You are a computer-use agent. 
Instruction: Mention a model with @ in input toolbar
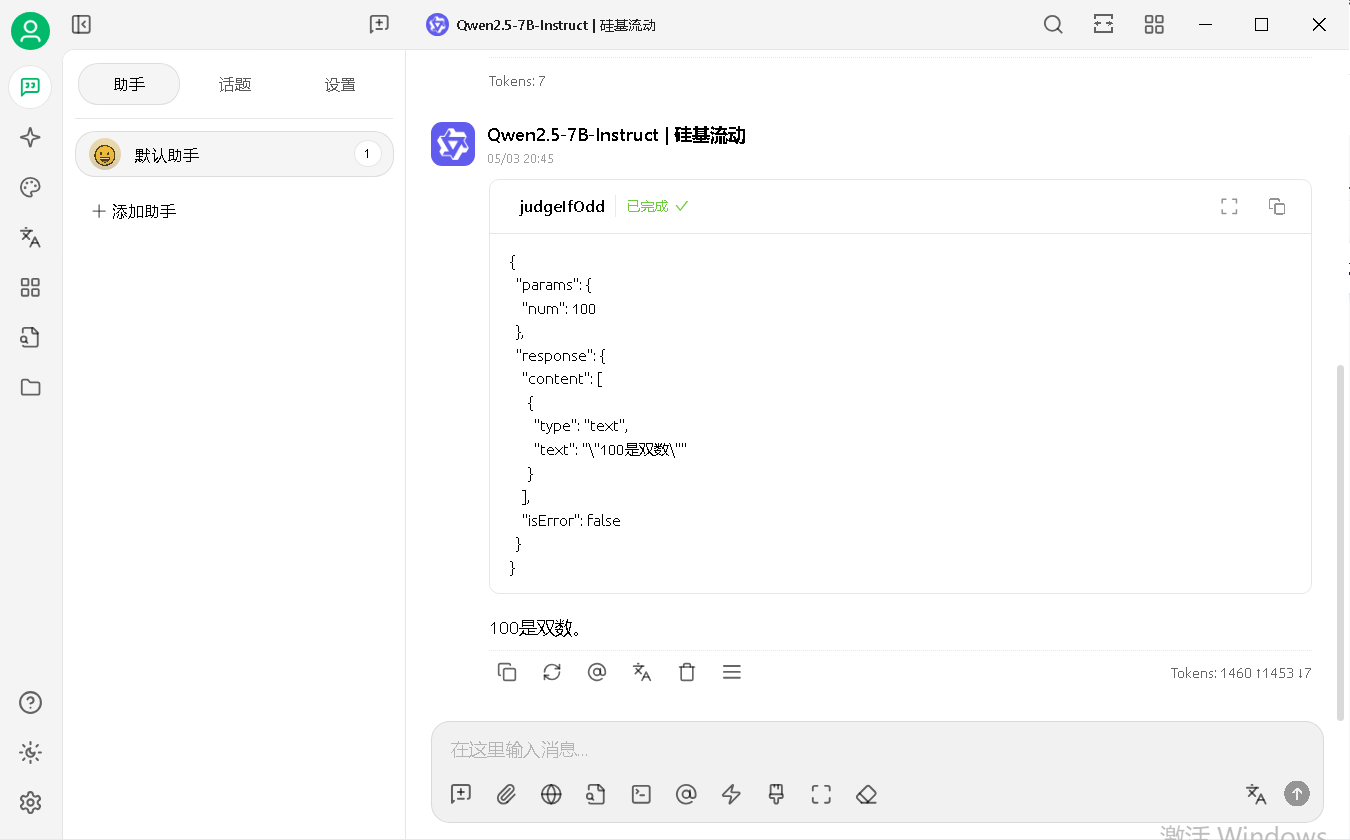[x=686, y=794]
